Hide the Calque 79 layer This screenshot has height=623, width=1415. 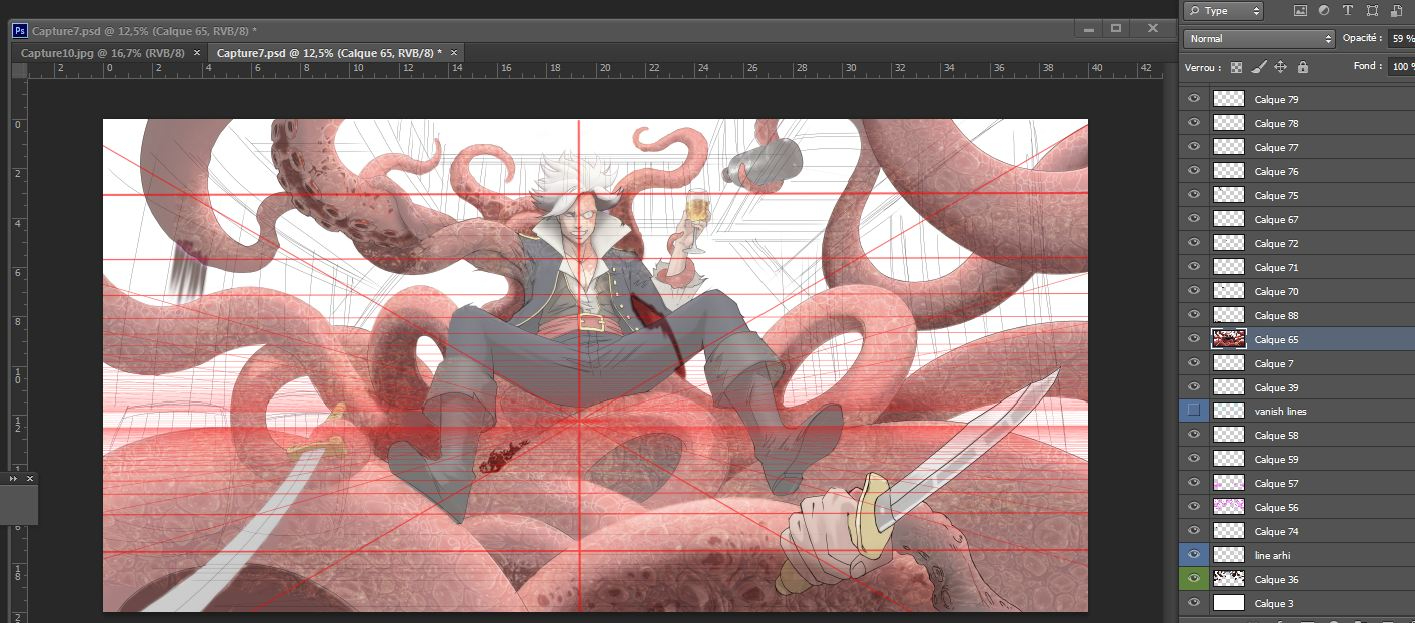click(1193, 99)
